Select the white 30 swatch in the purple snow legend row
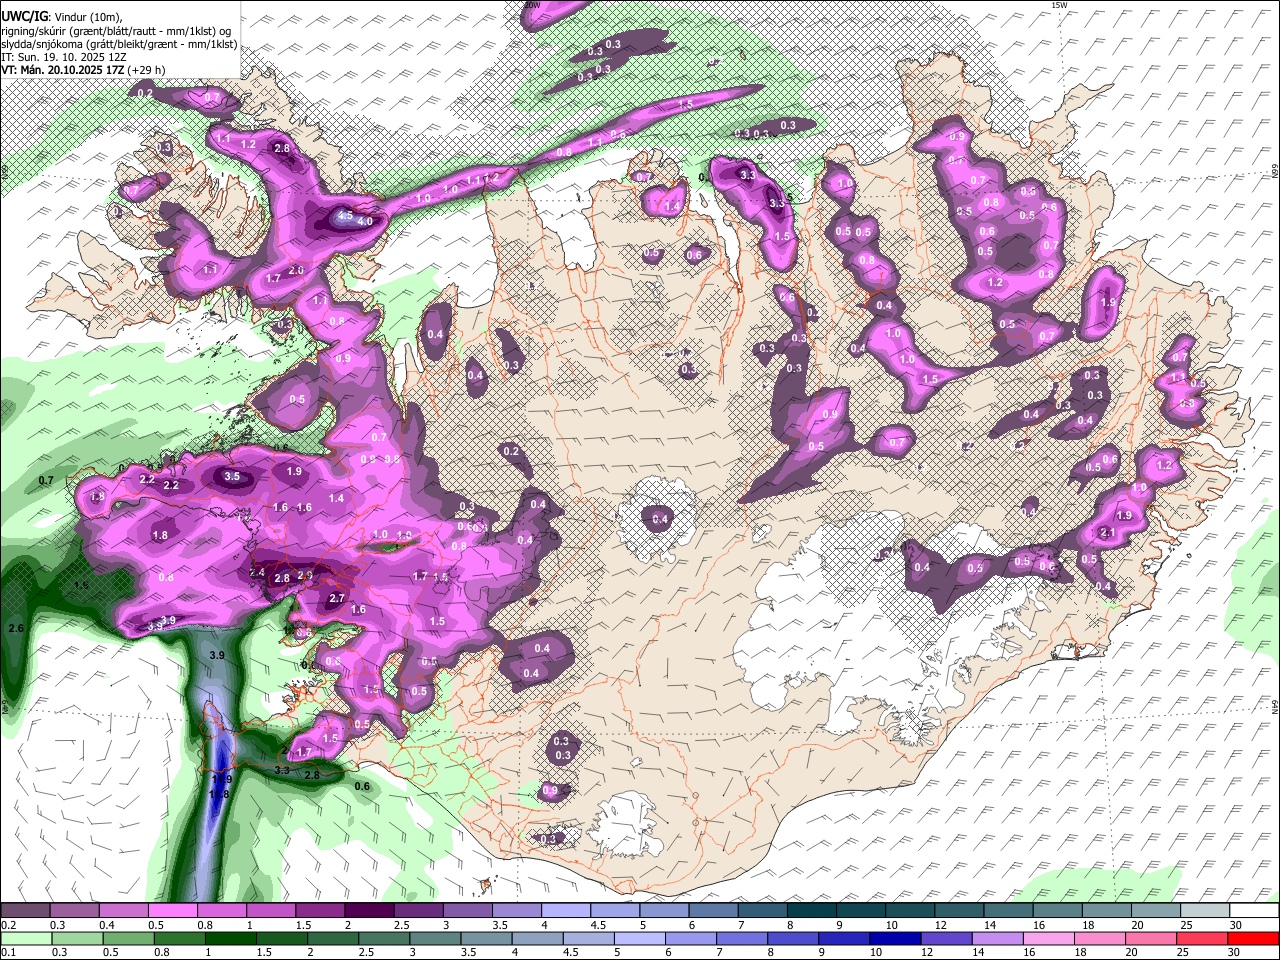1280x960 pixels. click(1254, 911)
